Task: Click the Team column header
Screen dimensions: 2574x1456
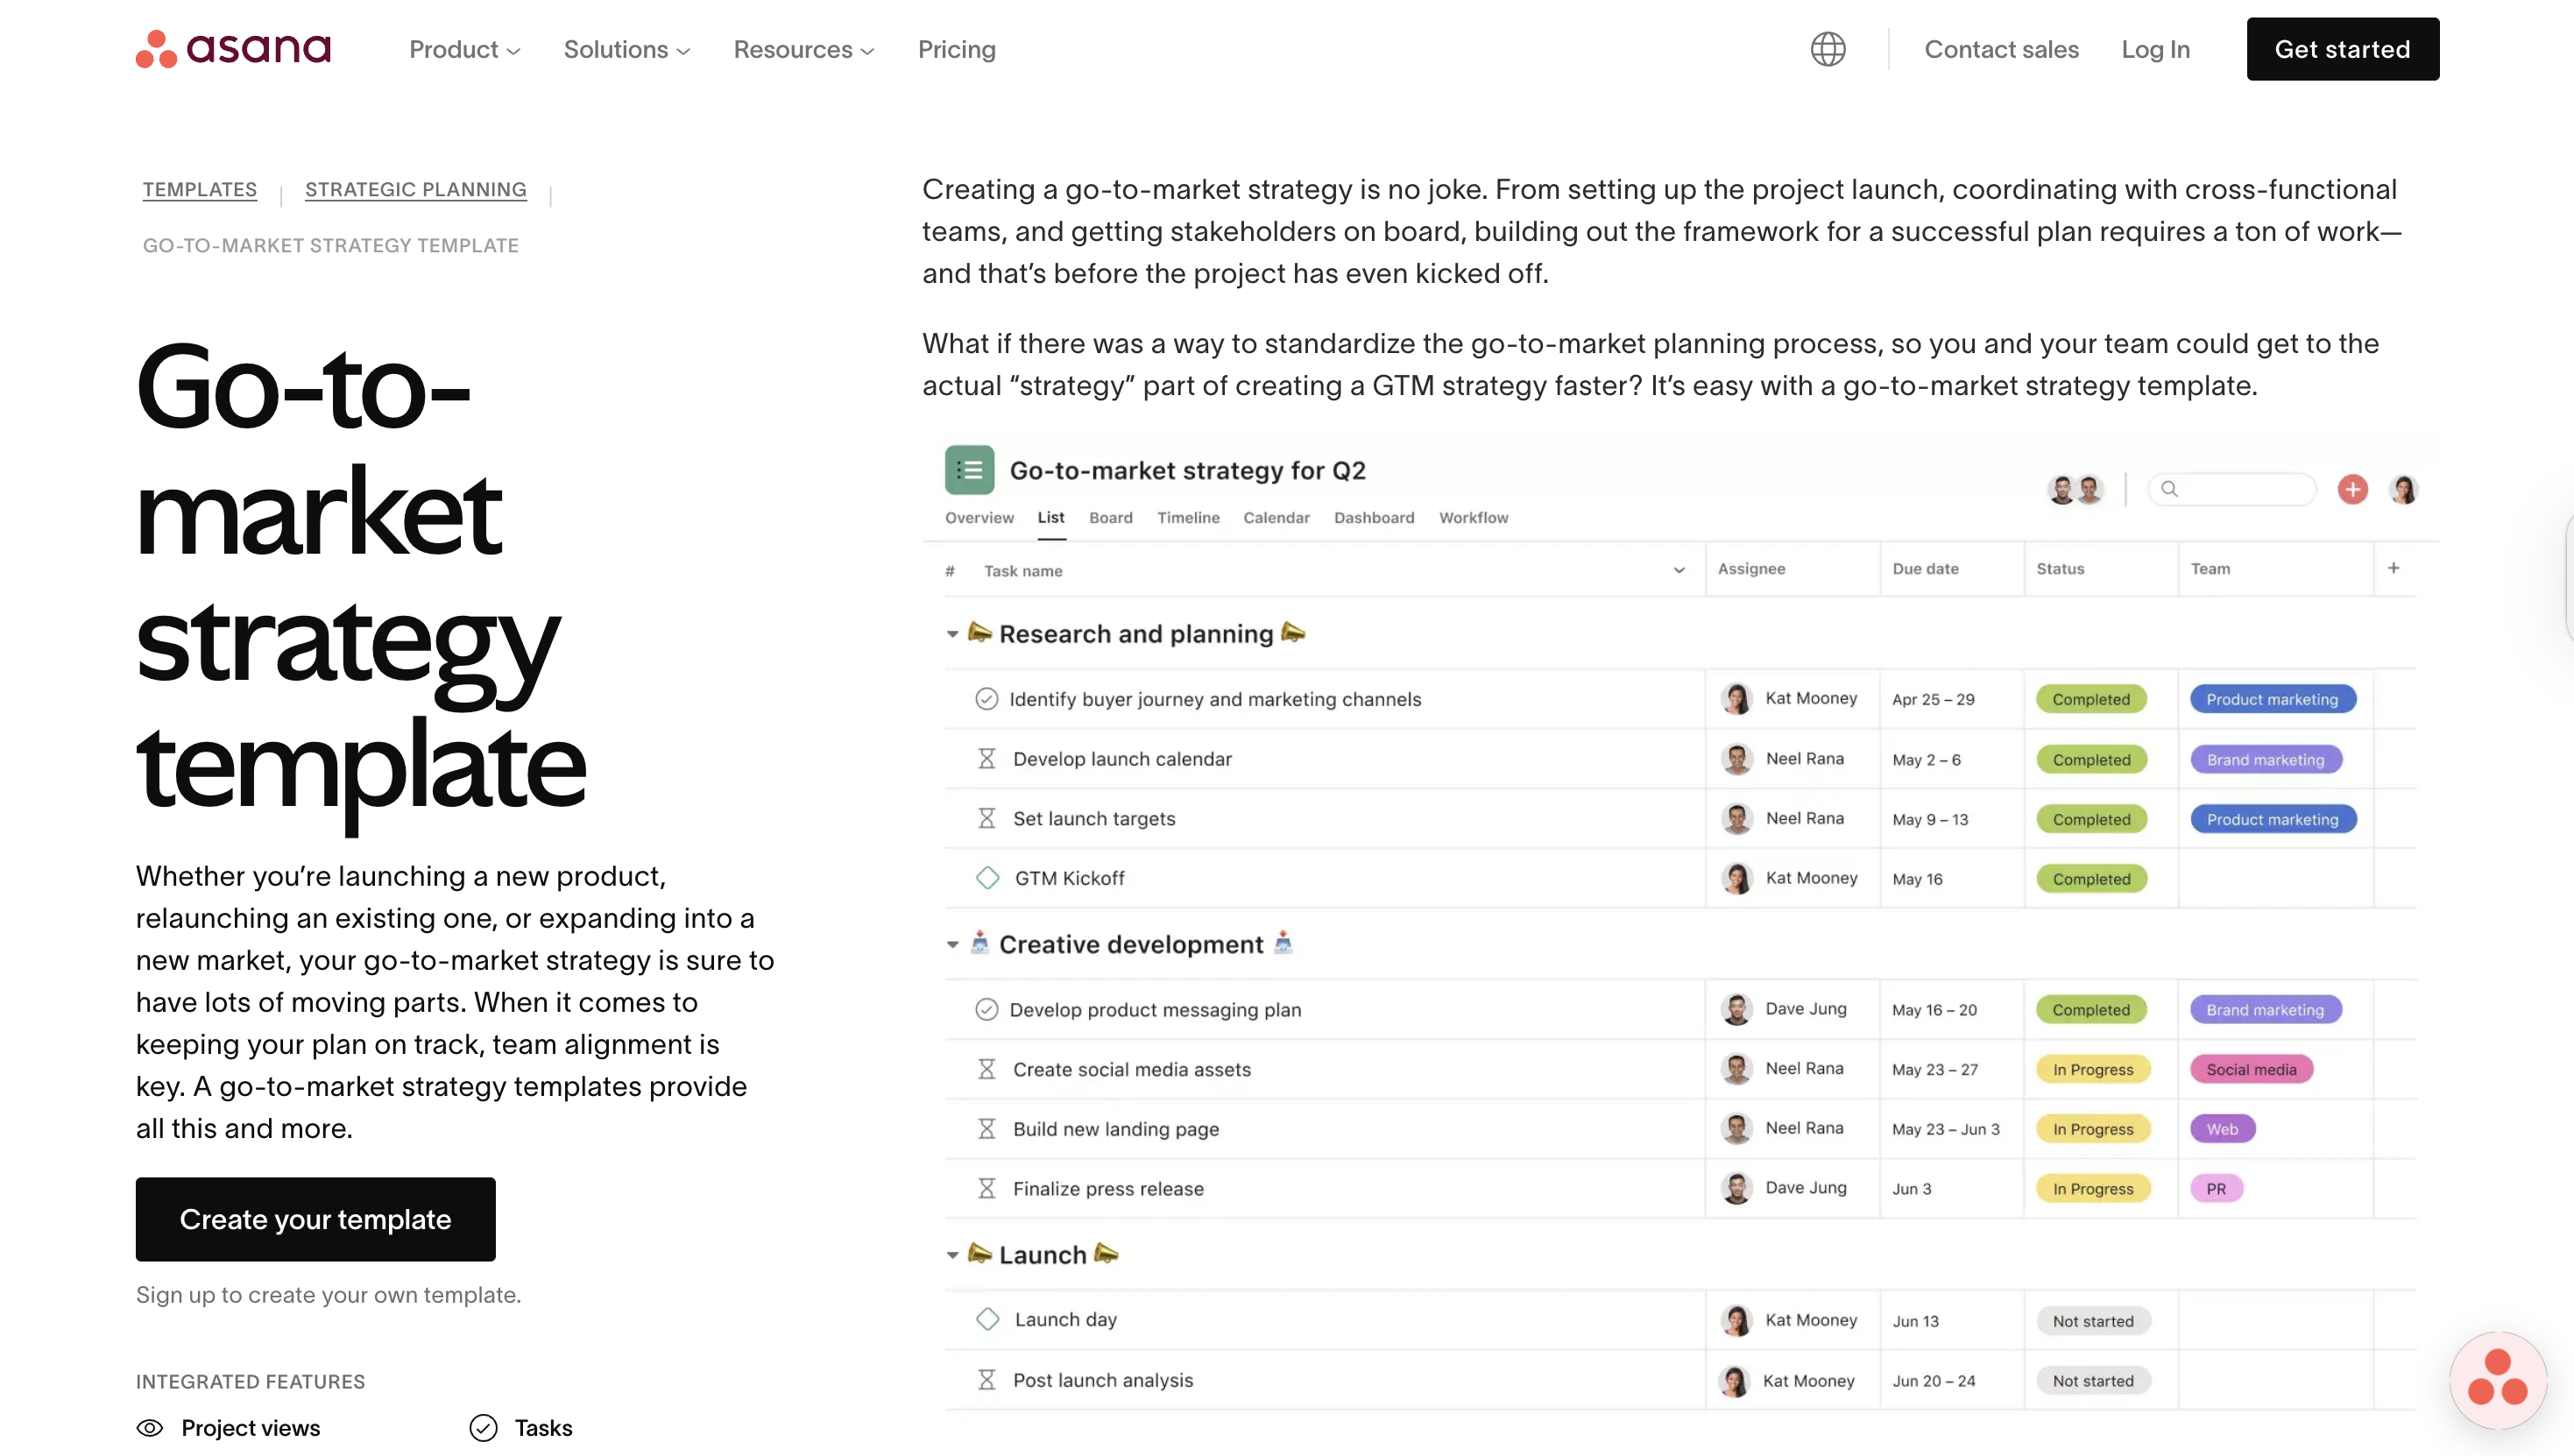Action: tap(2210, 568)
